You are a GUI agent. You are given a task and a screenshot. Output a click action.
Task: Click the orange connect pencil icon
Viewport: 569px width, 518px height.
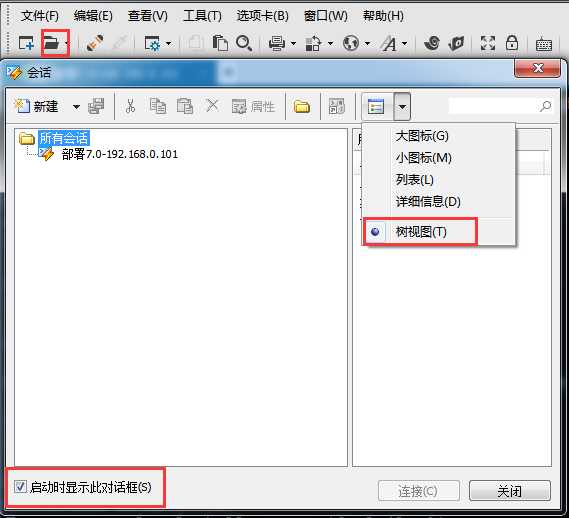[95, 43]
